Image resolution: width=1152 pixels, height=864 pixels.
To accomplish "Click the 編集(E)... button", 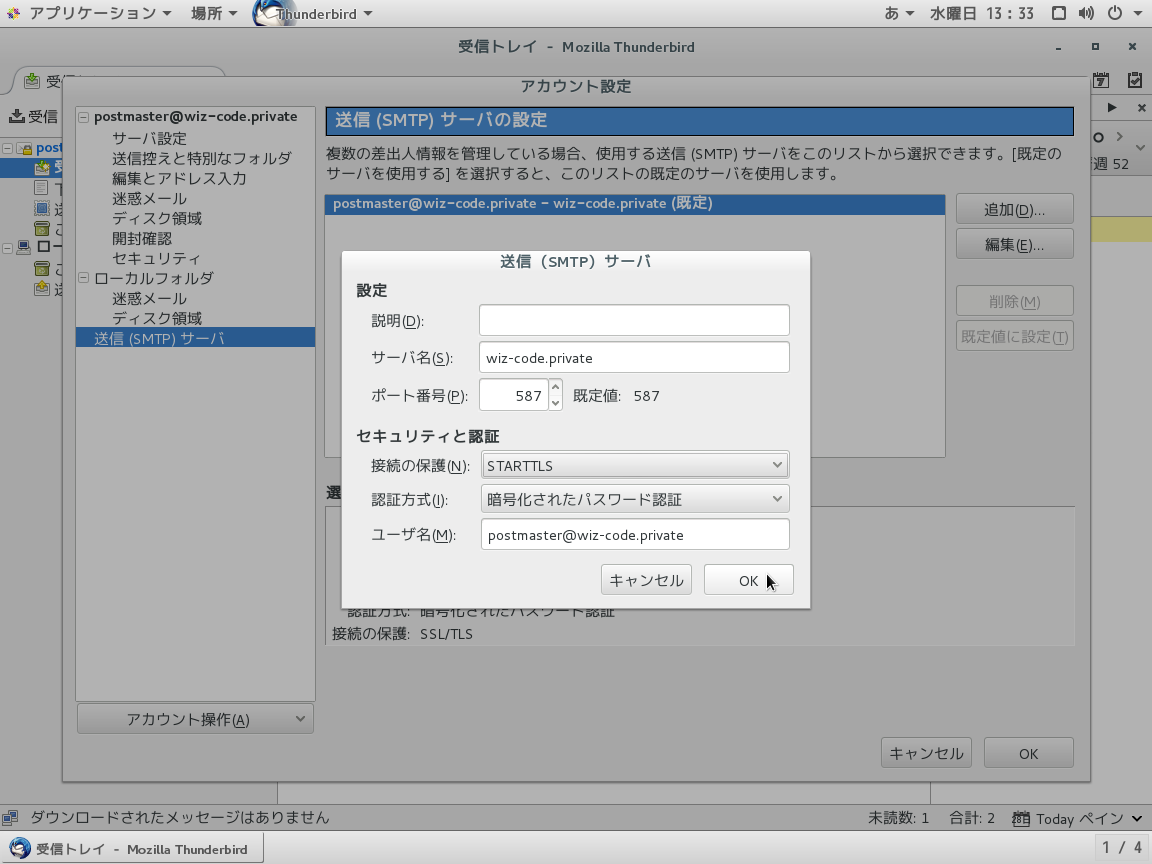I will point(1015,244).
